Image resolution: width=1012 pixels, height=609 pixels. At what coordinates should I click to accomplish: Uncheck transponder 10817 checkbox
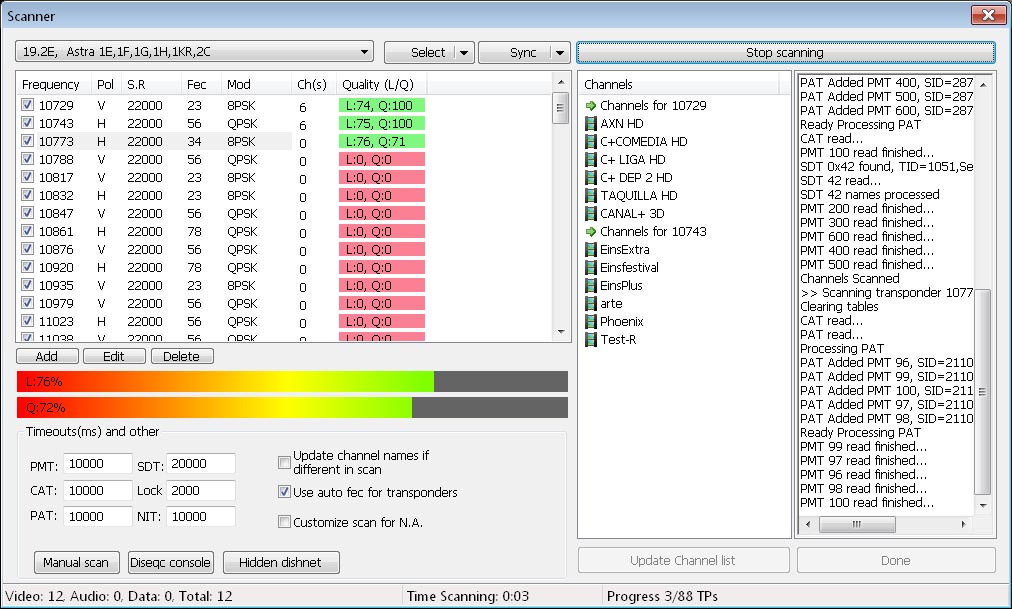tap(27, 177)
